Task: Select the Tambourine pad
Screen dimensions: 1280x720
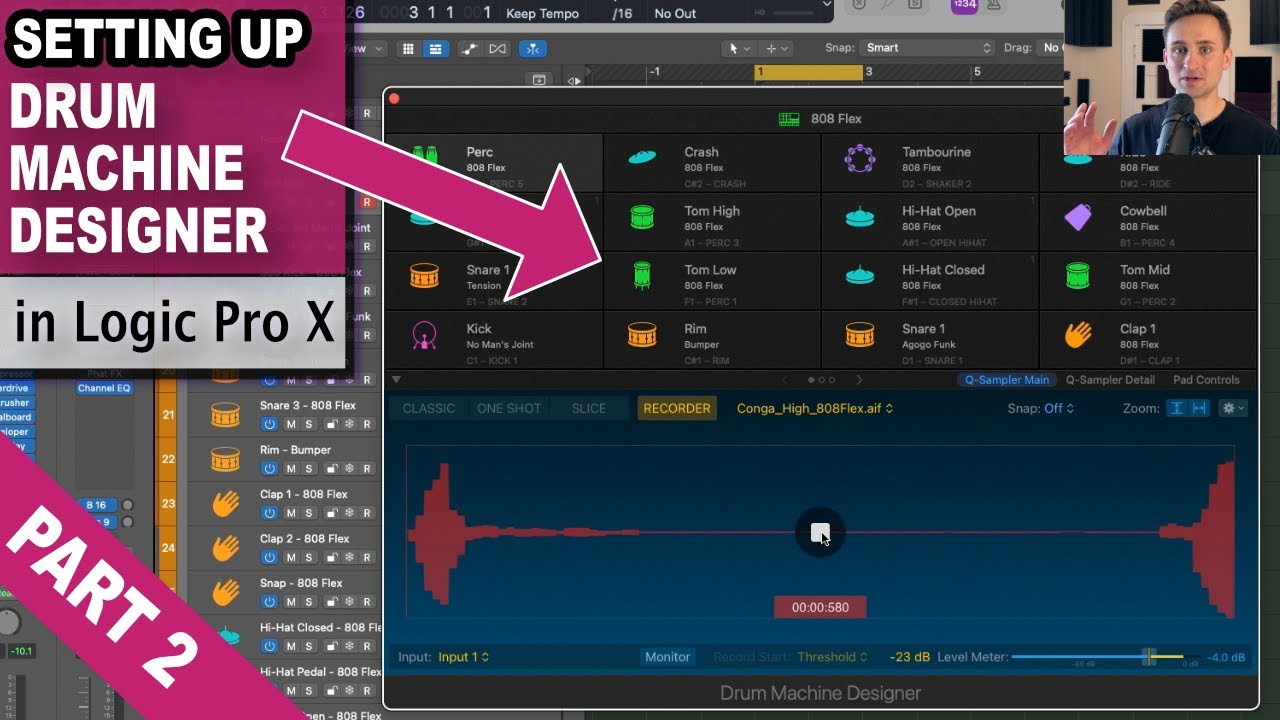Action: tap(930, 164)
